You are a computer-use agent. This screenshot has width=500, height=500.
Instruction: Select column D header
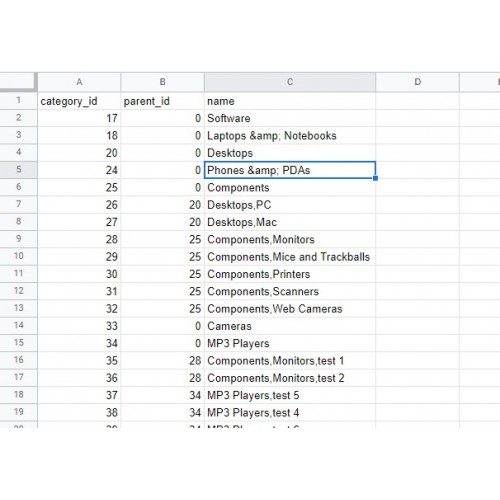(417, 82)
